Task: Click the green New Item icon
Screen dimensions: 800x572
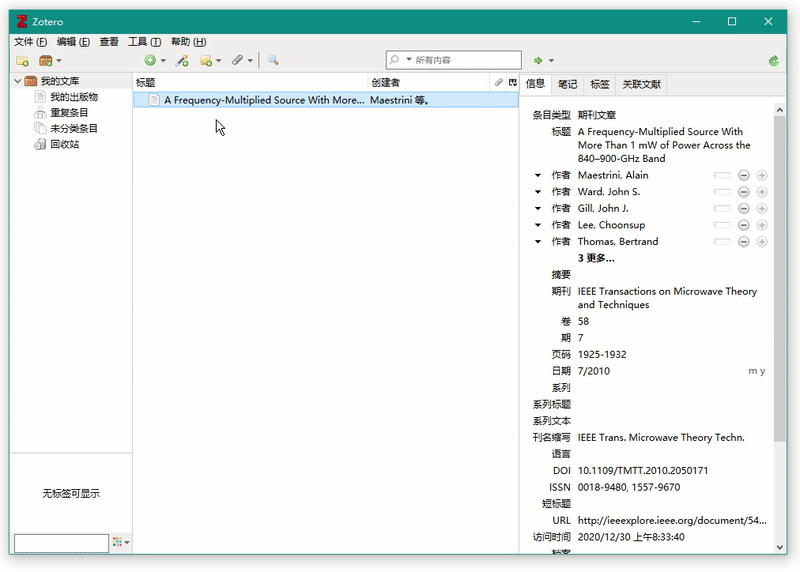Action: pyautogui.click(x=152, y=61)
